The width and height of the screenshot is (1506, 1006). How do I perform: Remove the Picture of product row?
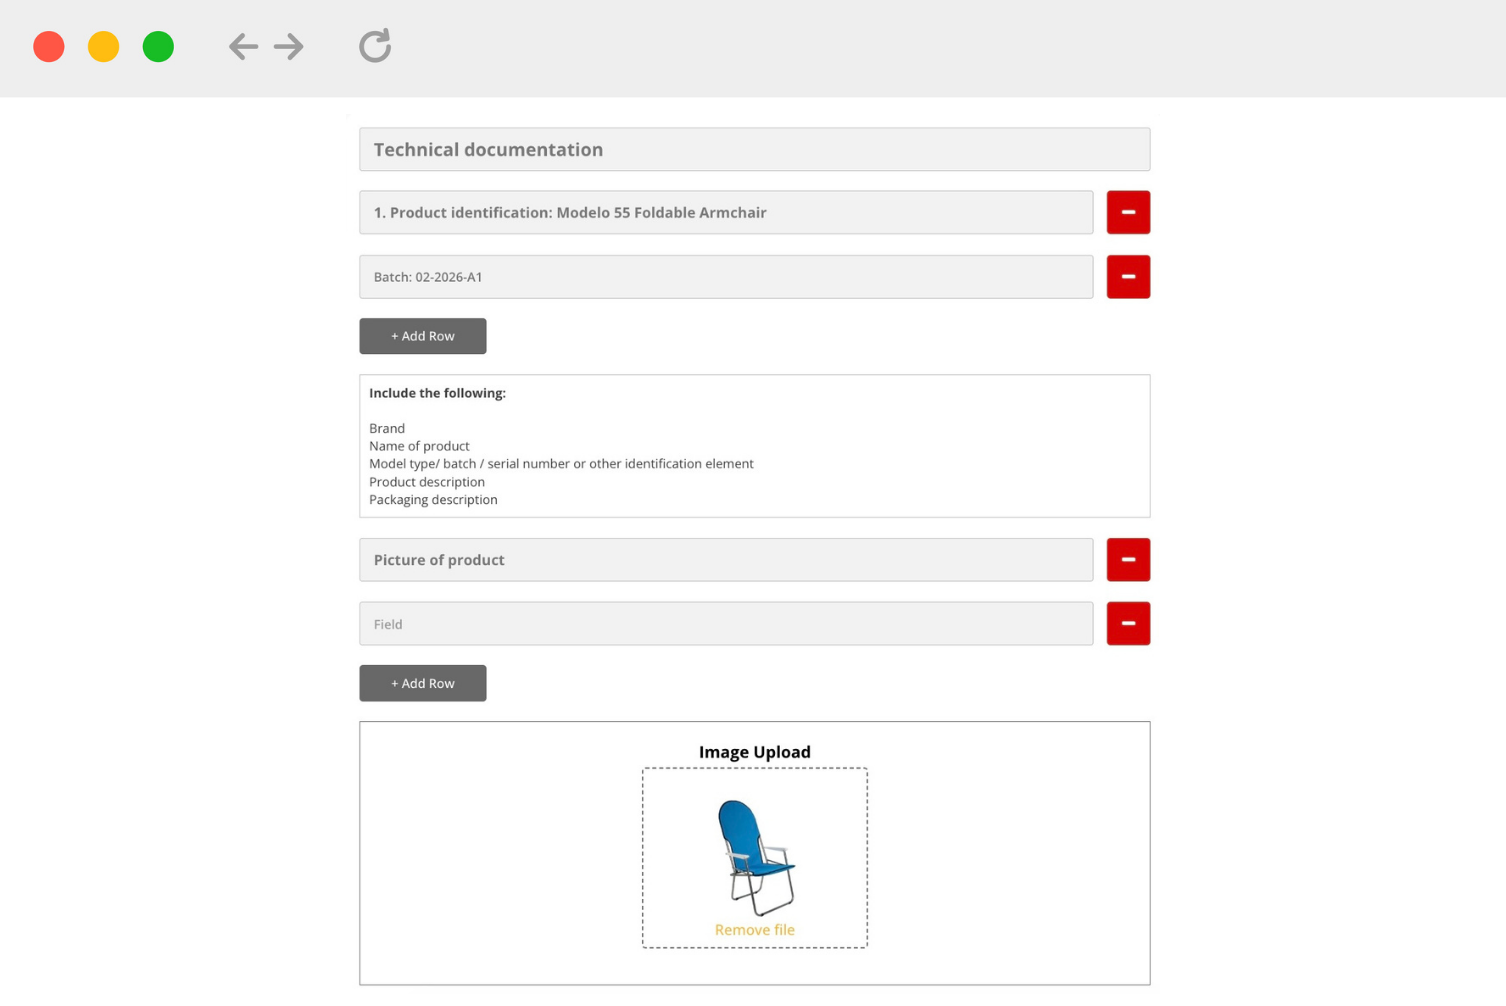coord(1128,560)
